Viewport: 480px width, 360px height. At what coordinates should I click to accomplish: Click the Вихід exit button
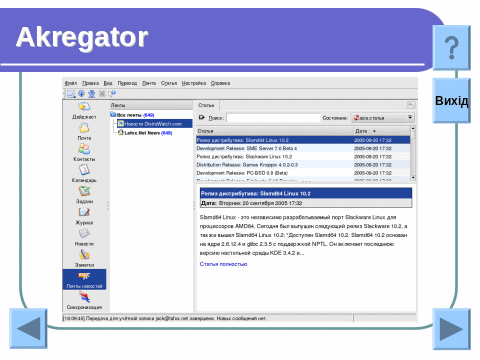pyautogui.click(x=452, y=101)
